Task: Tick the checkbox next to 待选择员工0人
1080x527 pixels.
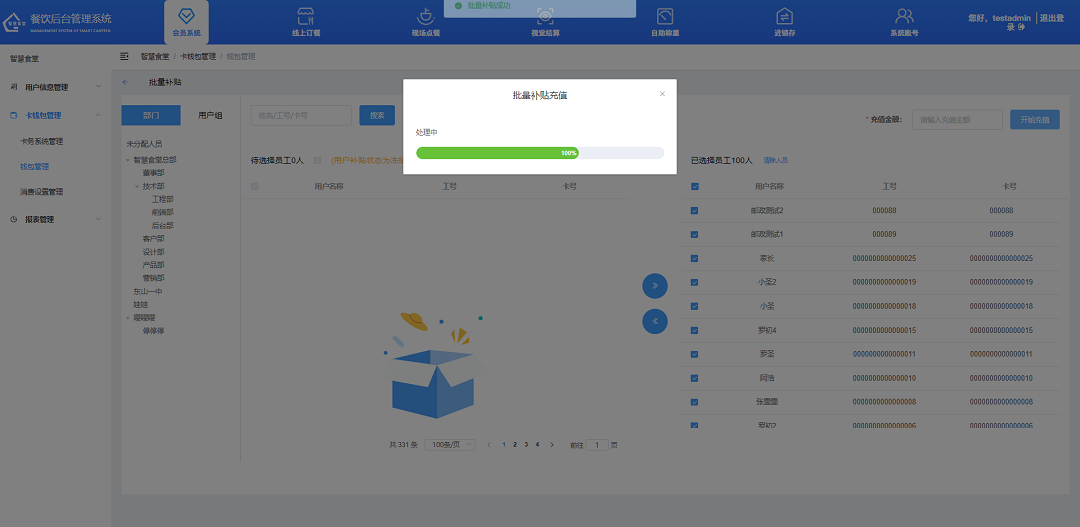Action: click(x=318, y=160)
